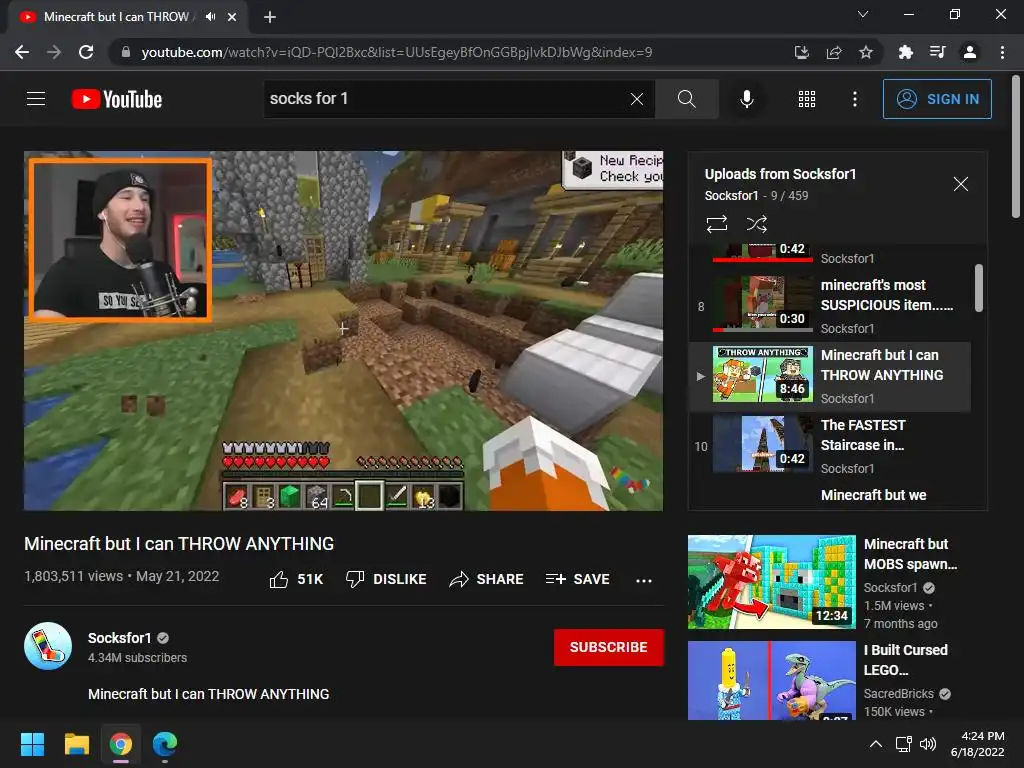Click the video player to pause
Screen dimensions: 1024x768
click(x=344, y=331)
